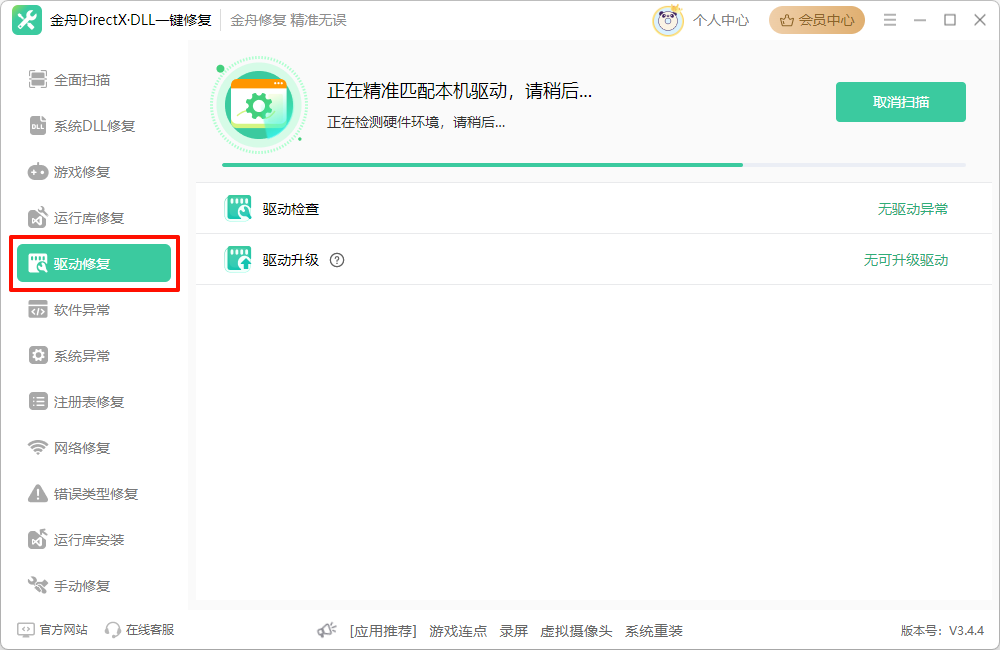Click the megaphone icon beside 应用推荐
The image size is (1000, 650).
tap(327, 629)
